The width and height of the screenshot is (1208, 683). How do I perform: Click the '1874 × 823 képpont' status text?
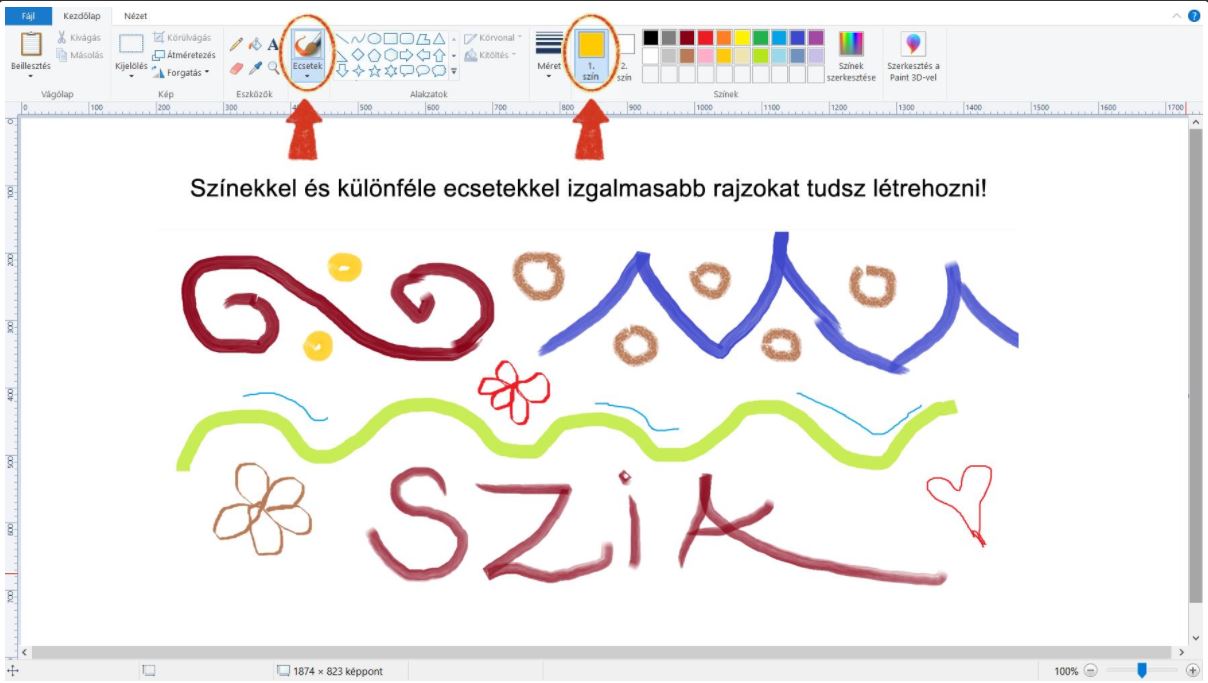(337, 672)
